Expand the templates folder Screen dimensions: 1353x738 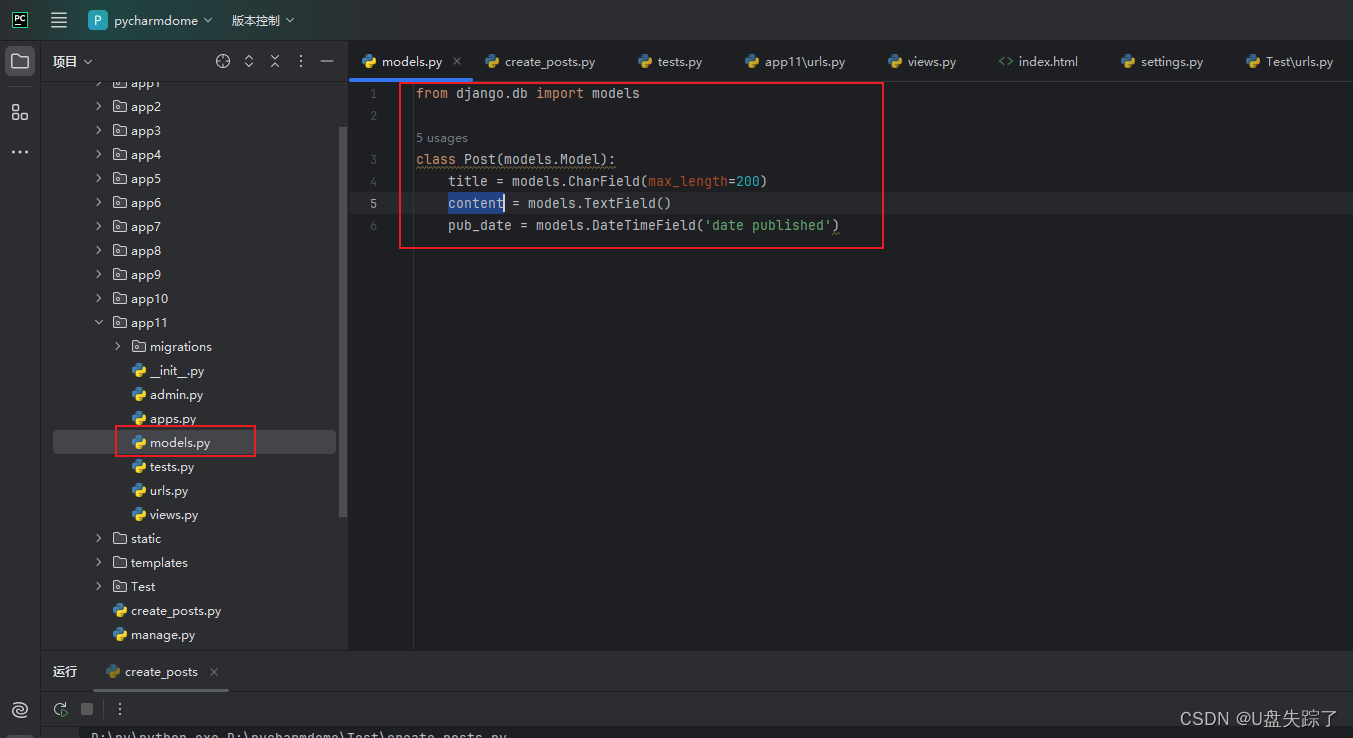98,562
